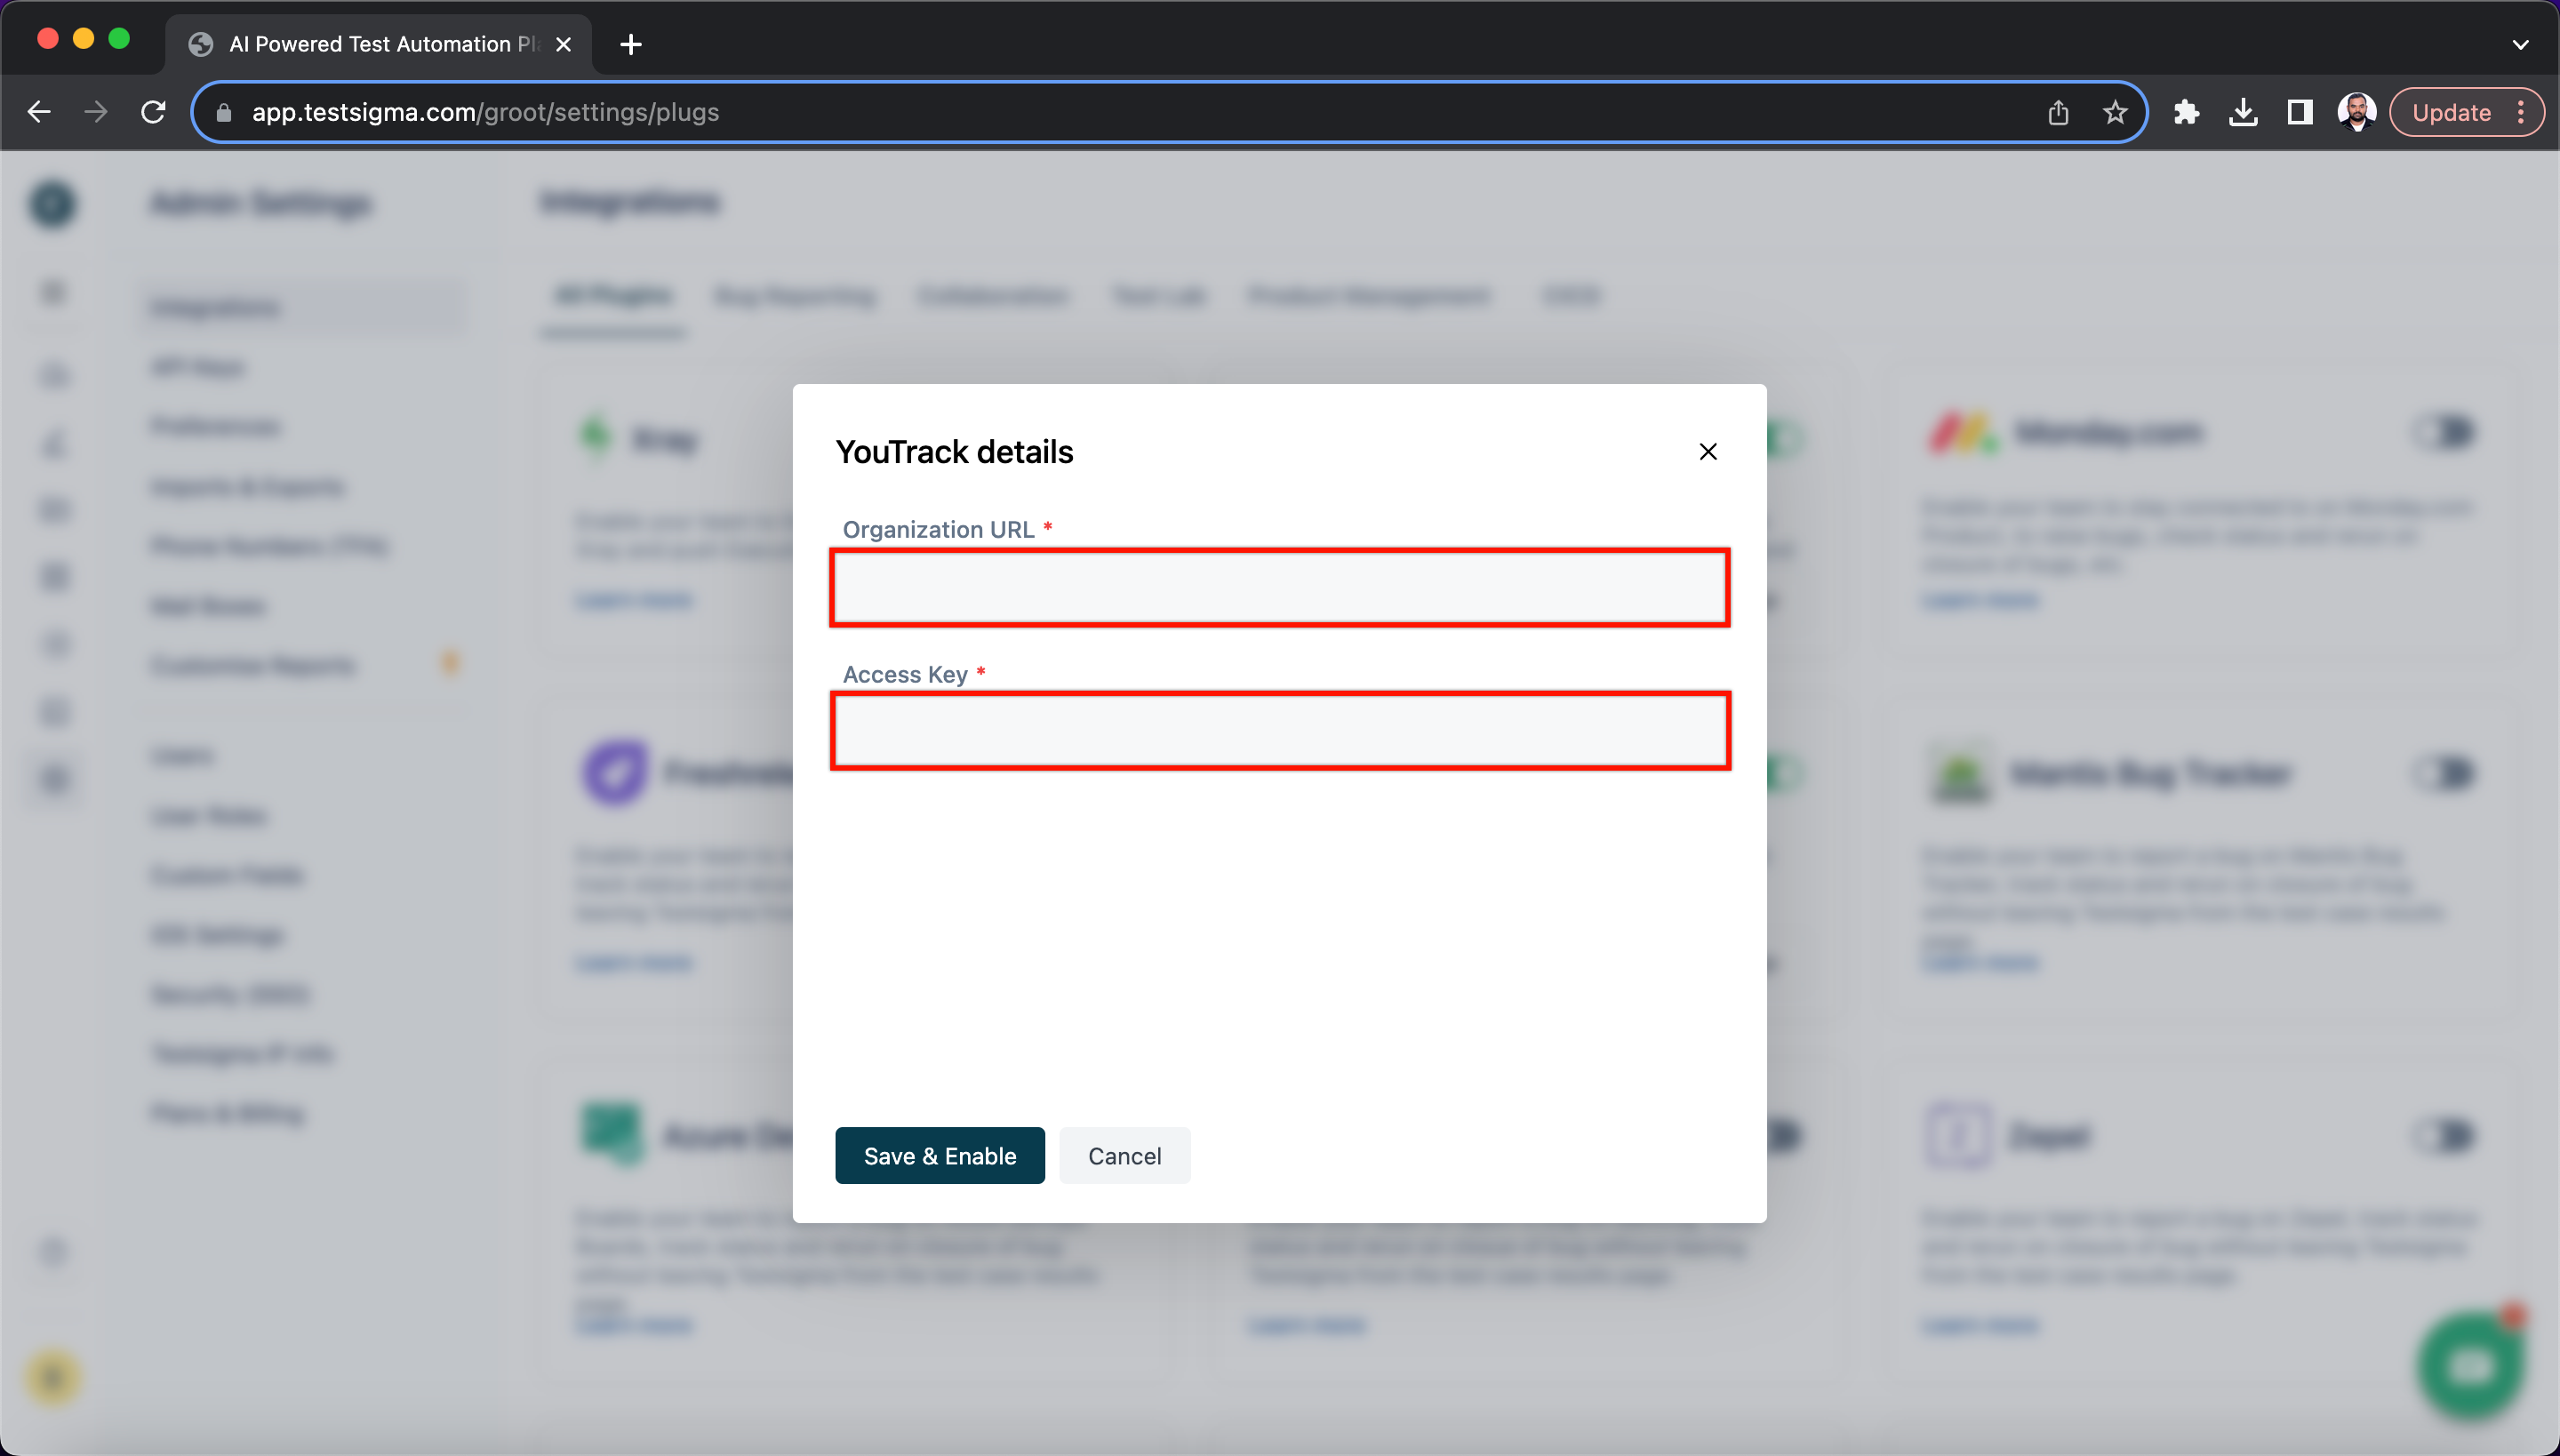Go forward in browser history

[x=96, y=112]
